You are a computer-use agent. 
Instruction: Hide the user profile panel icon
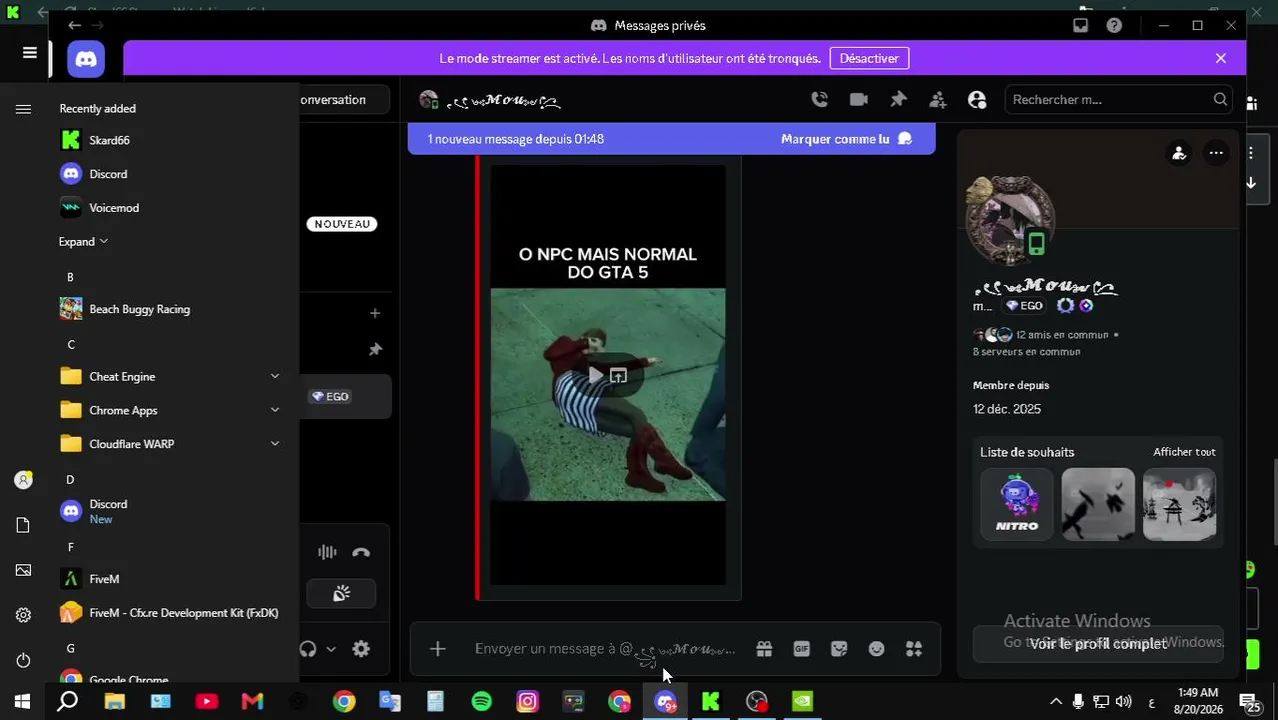click(977, 99)
